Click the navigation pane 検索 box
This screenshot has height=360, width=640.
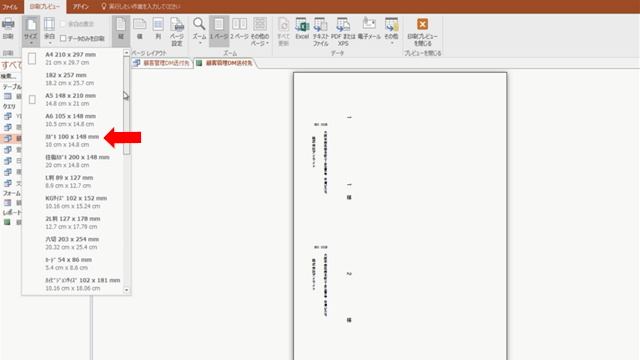click(x=11, y=76)
